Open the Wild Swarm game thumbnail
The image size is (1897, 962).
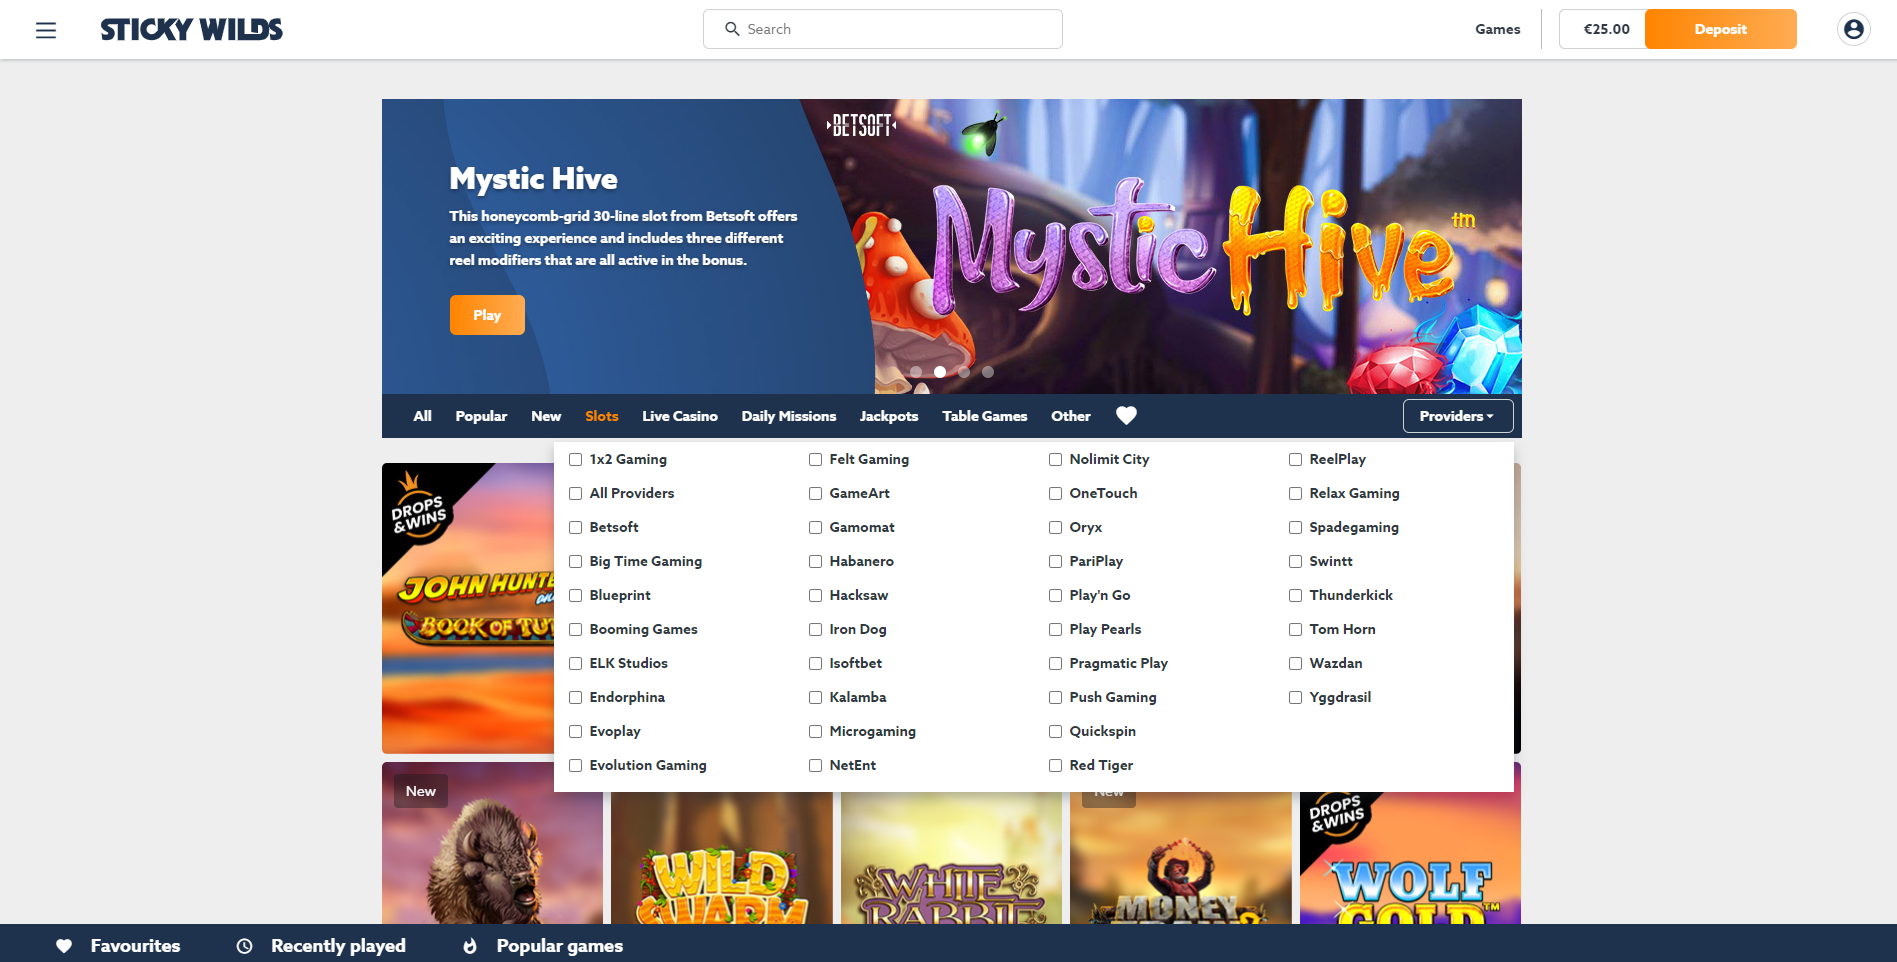722,858
